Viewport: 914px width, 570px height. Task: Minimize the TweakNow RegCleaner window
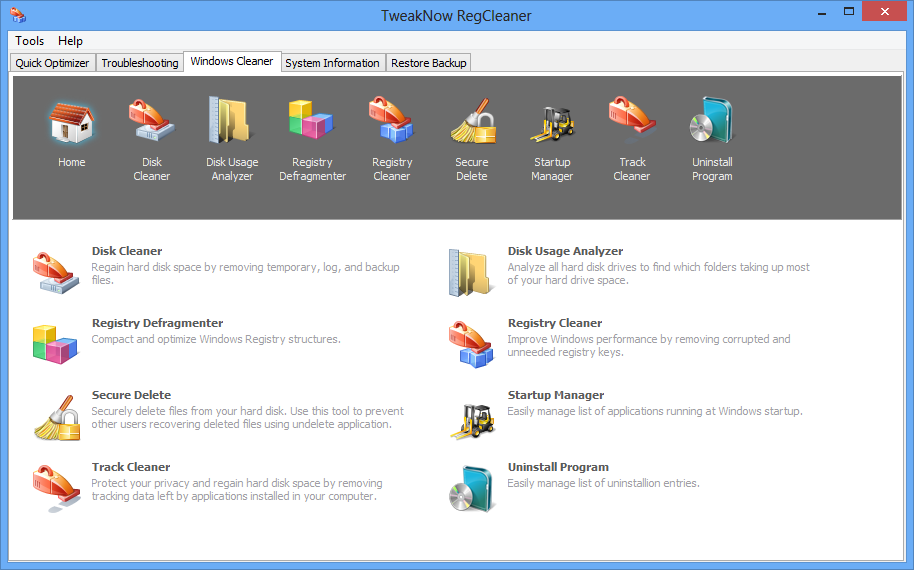822,12
